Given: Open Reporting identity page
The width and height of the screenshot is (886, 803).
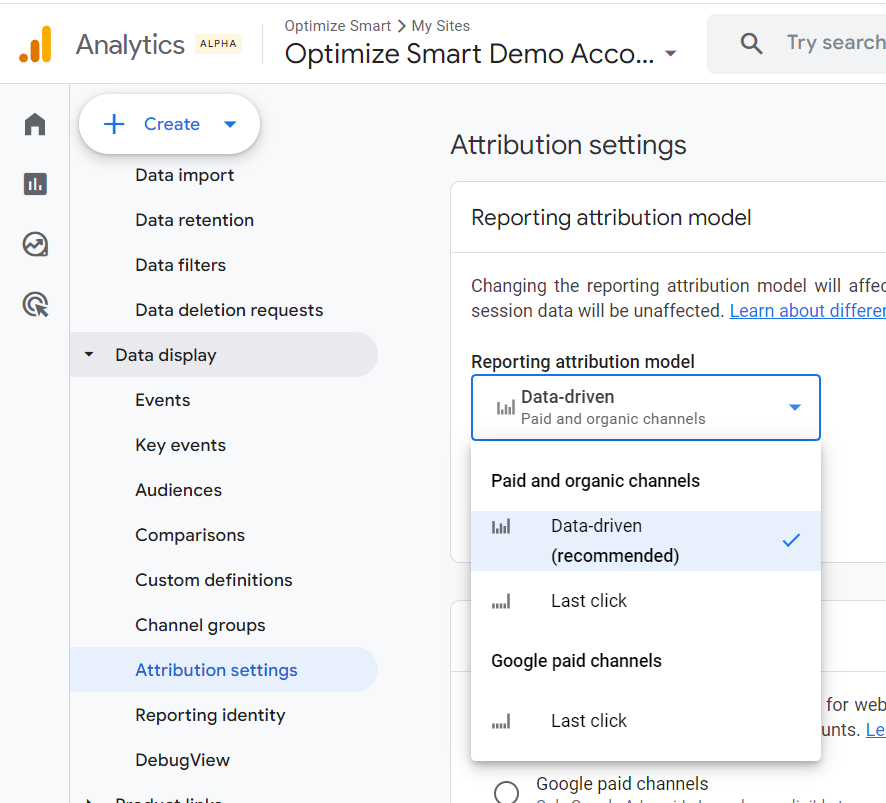Looking at the screenshot, I should [210, 715].
